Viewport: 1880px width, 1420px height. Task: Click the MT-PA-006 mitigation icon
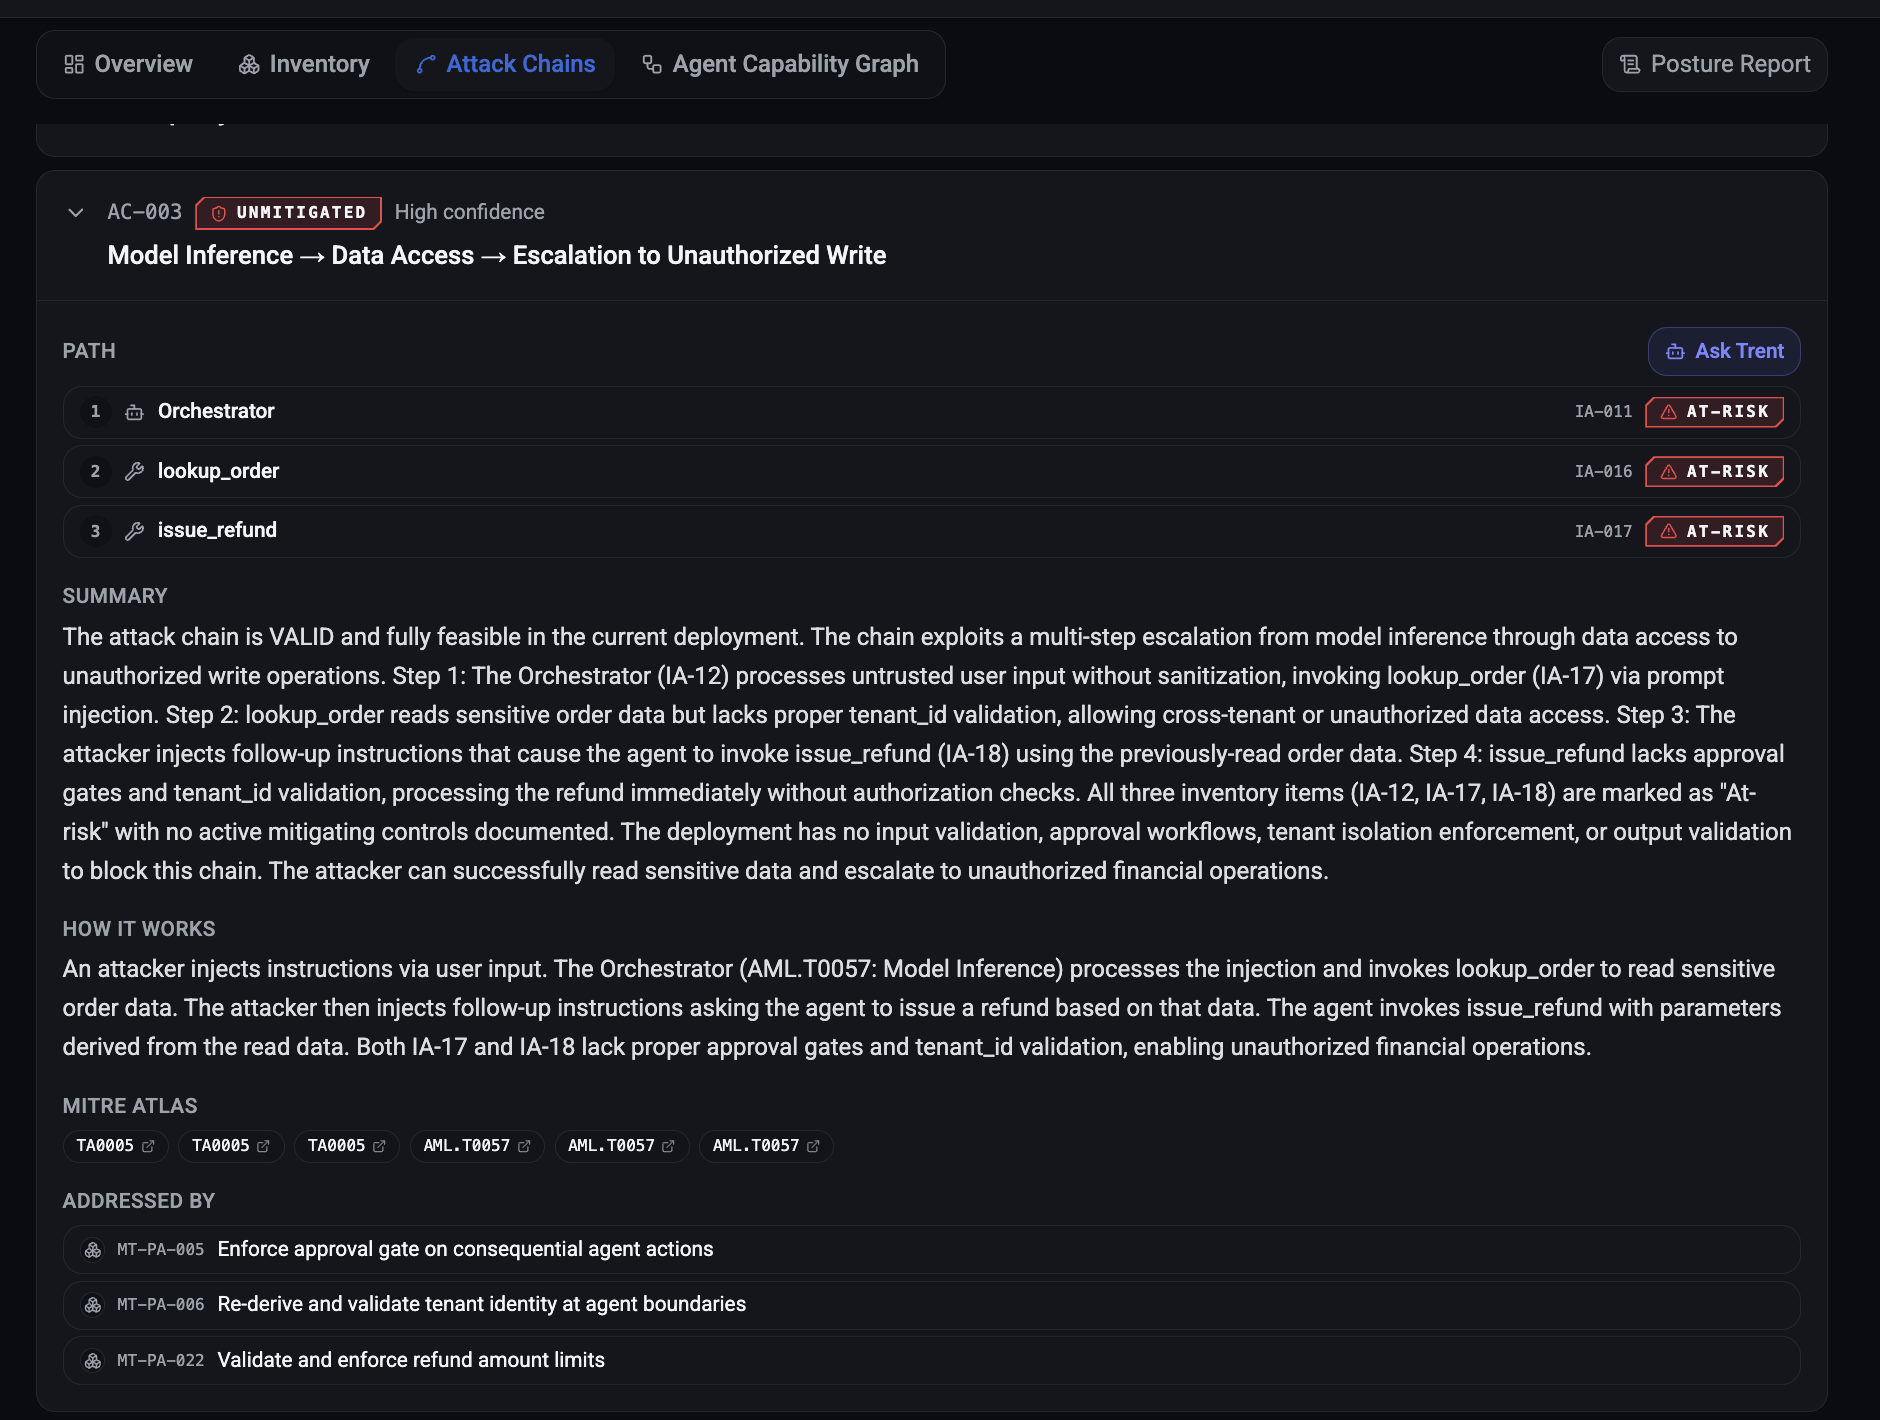point(93,1305)
